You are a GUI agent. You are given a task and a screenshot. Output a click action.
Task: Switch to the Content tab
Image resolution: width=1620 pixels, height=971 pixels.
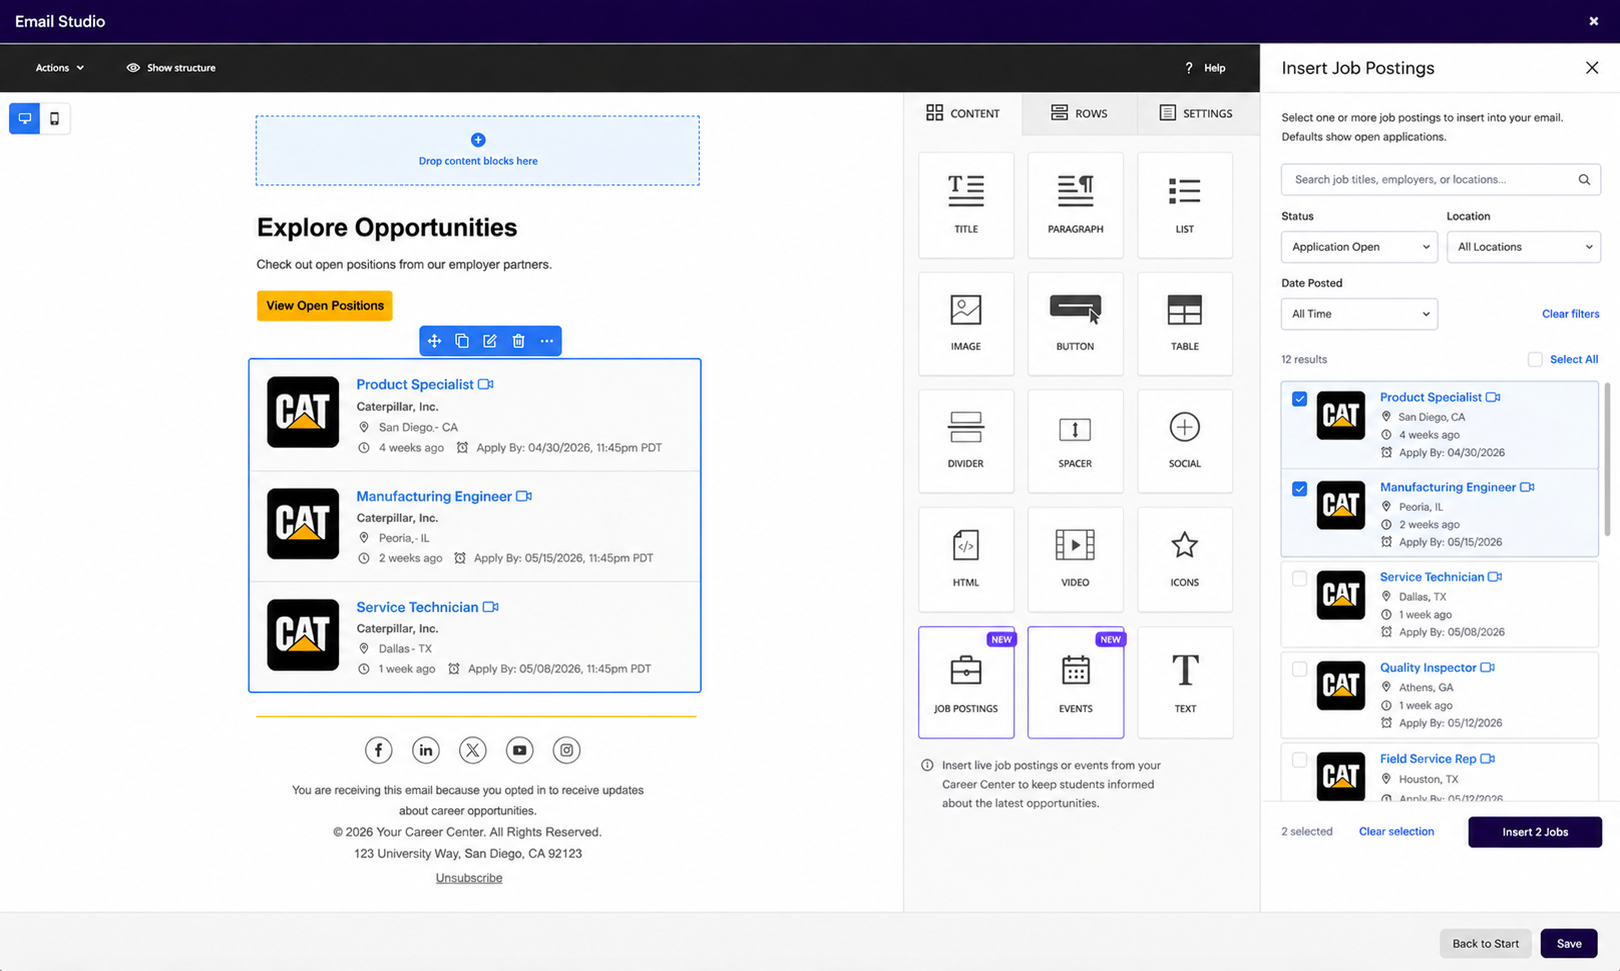(963, 113)
